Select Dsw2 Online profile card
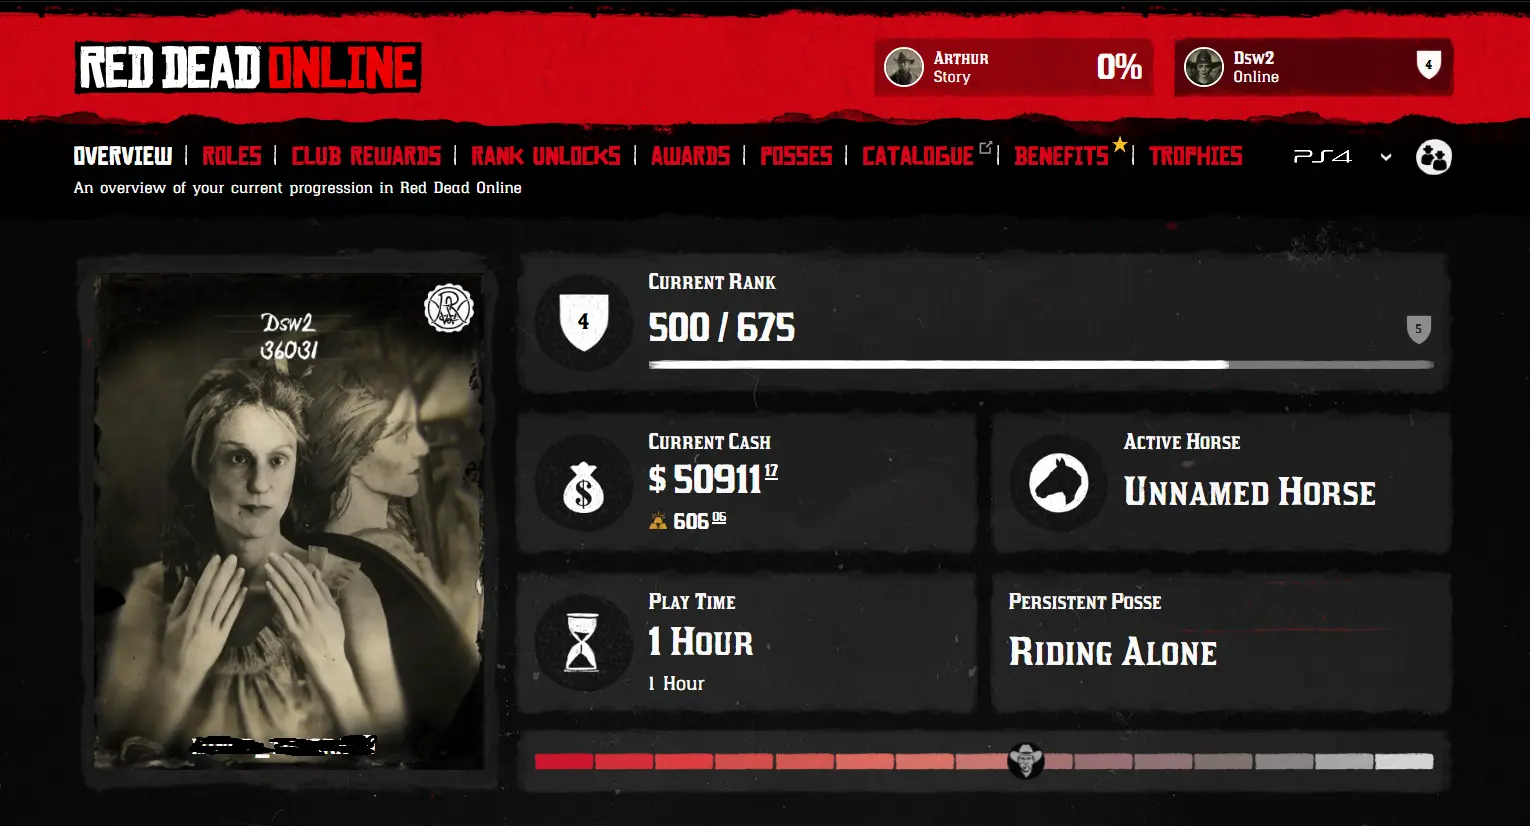This screenshot has height=826, width=1530. pos(1313,68)
